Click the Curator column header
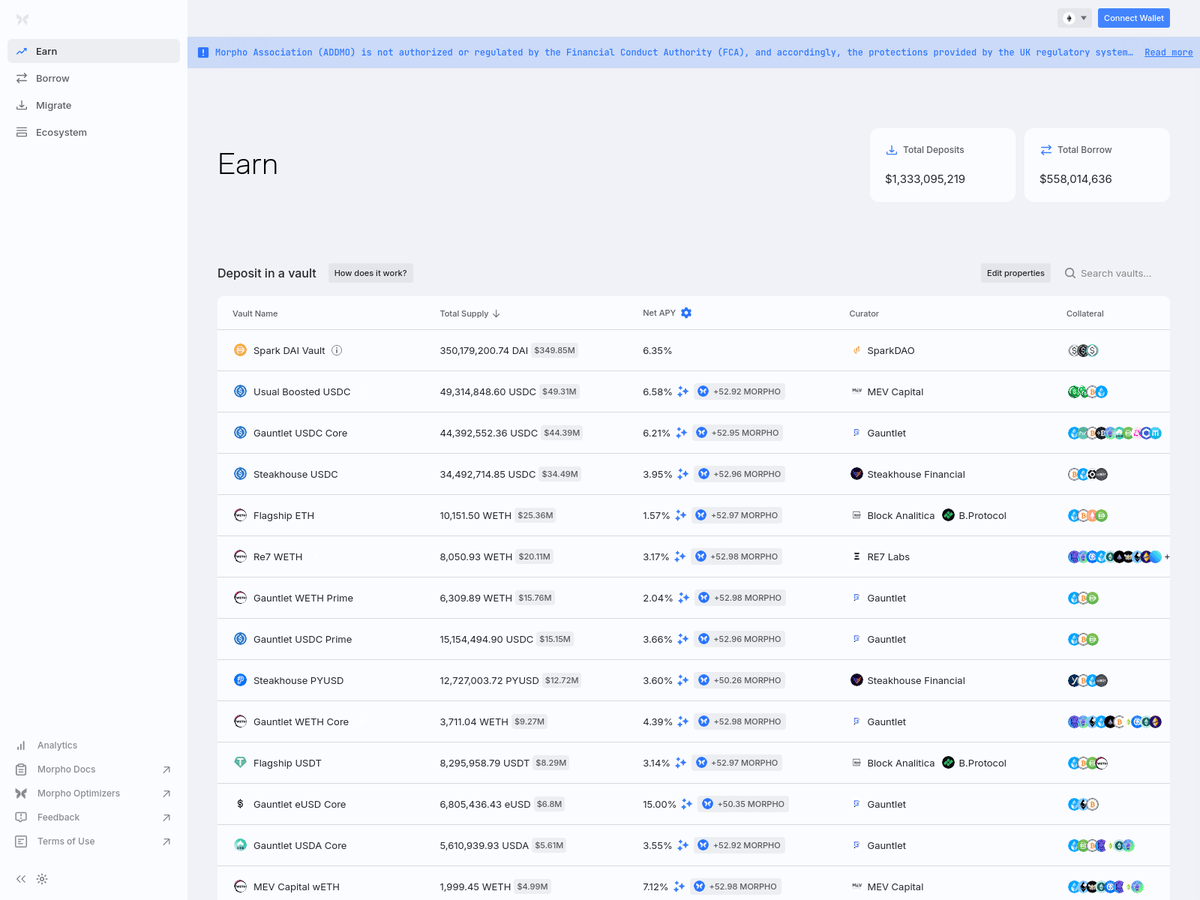This screenshot has height=900, width=1200. click(x=864, y=314)
